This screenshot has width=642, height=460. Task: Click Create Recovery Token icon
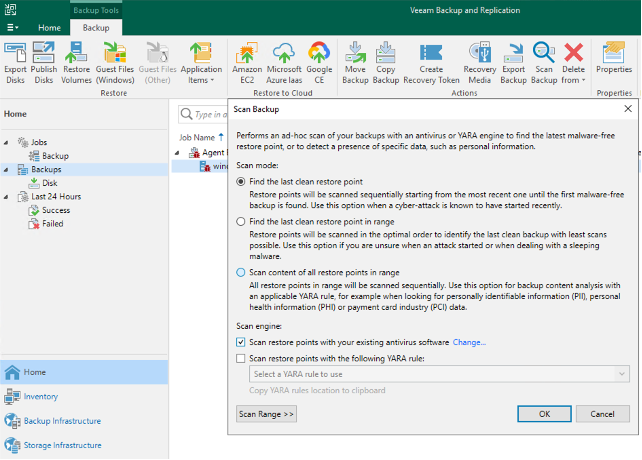(431, 63)
